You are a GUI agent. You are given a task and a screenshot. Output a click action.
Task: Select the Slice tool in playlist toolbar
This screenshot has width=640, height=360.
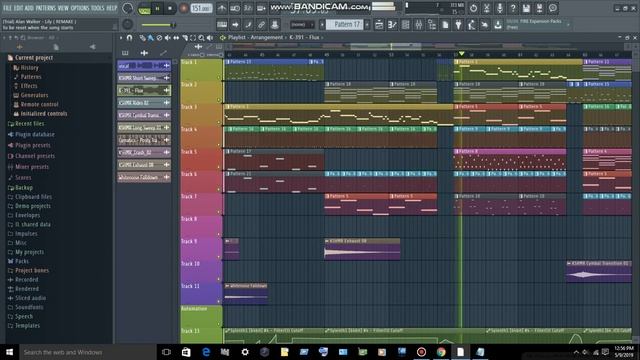[x=184, y=38]
